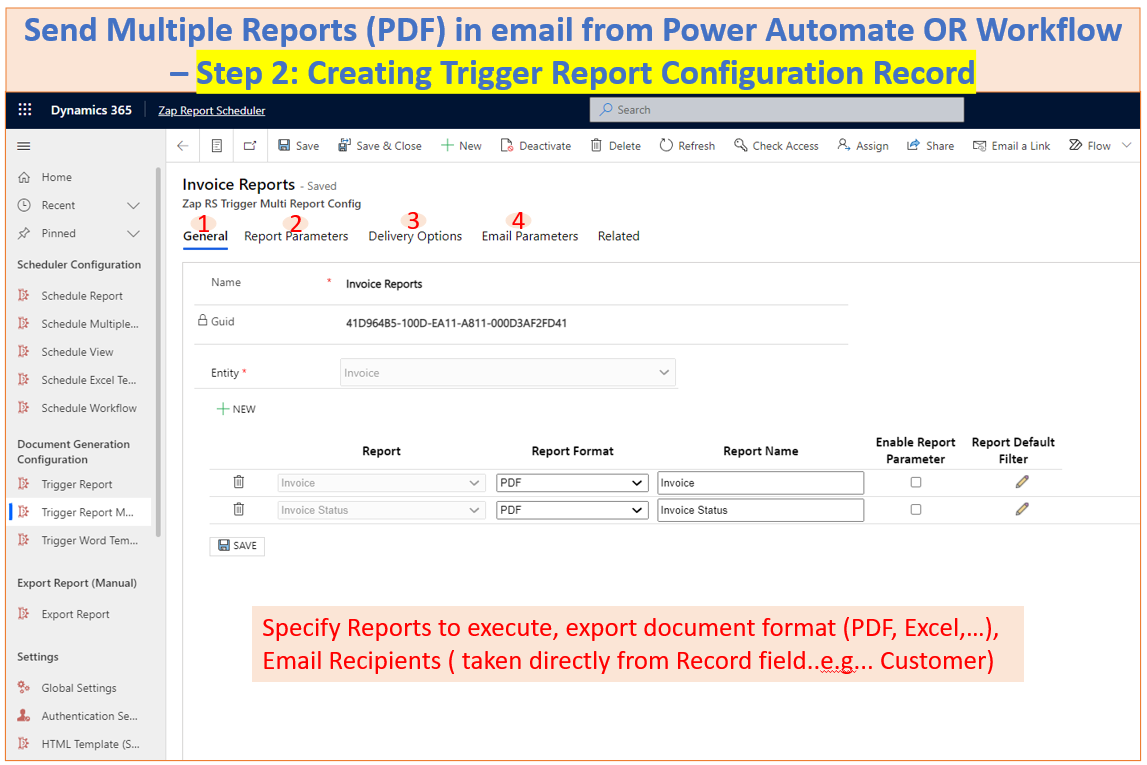
Task: Edit default filter for Invoice Status report
Action: [1021, 509]
